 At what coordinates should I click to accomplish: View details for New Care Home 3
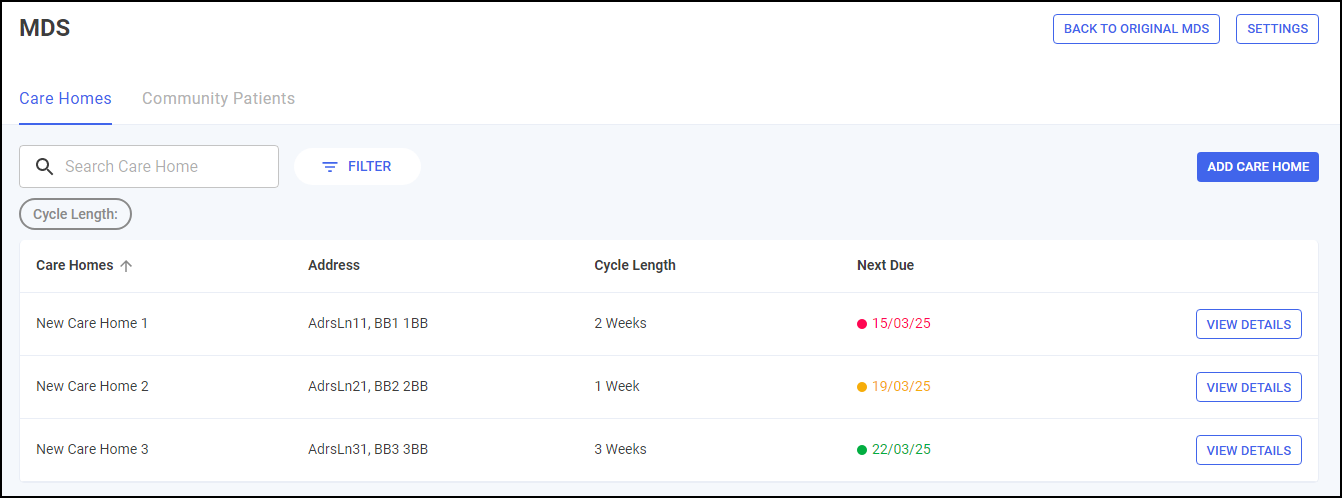tap(1248, 450)
